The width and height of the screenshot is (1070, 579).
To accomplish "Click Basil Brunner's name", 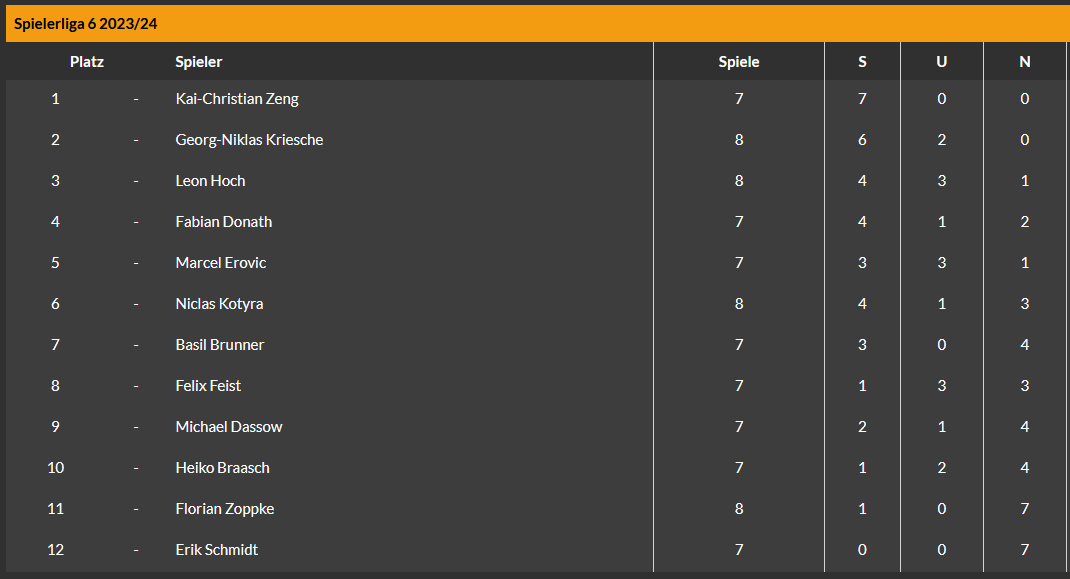I will 220,345.
